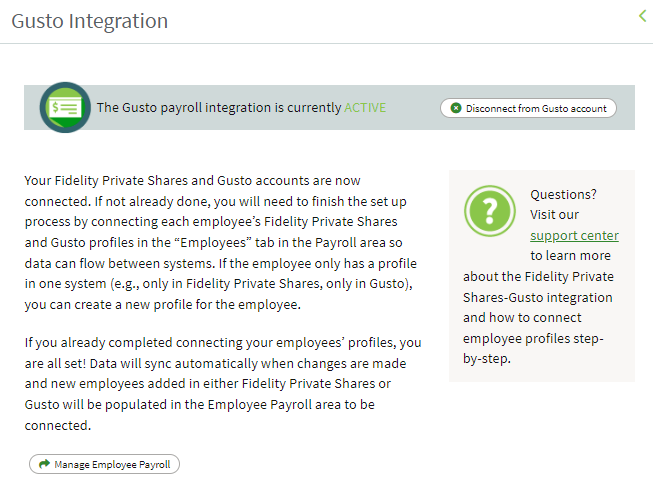The image size is (653, 482).
Task: Click the "you can create a new profile" sentence
Action: click(x=162, y=305)
